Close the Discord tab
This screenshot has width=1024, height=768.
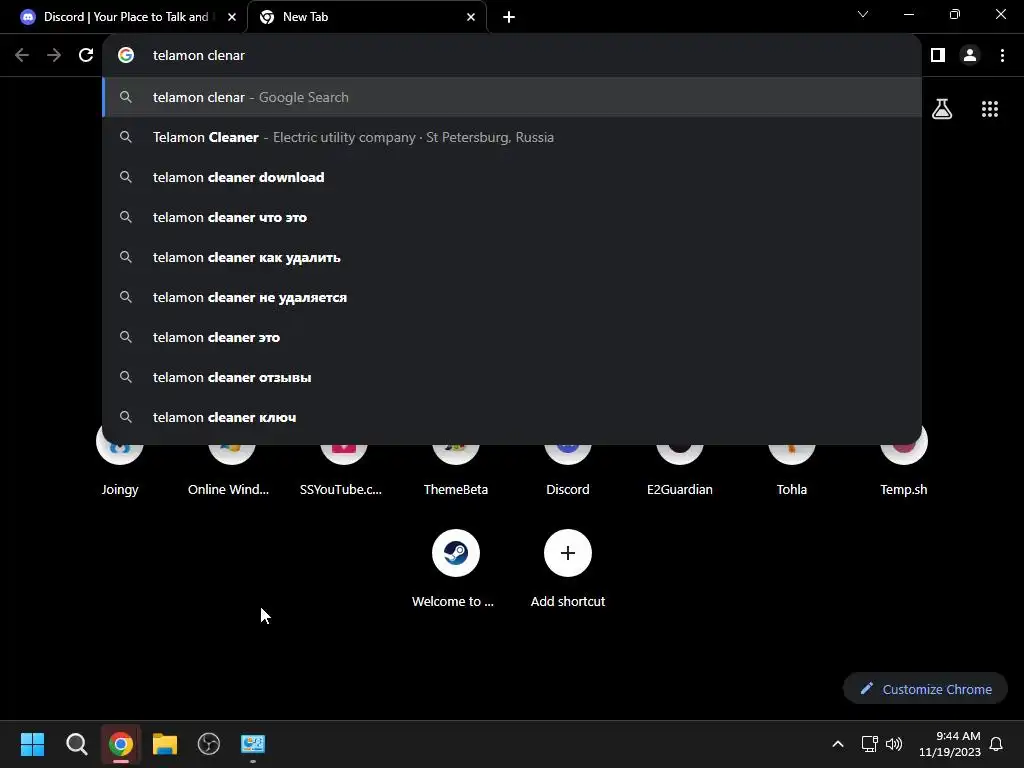[232, 17]
